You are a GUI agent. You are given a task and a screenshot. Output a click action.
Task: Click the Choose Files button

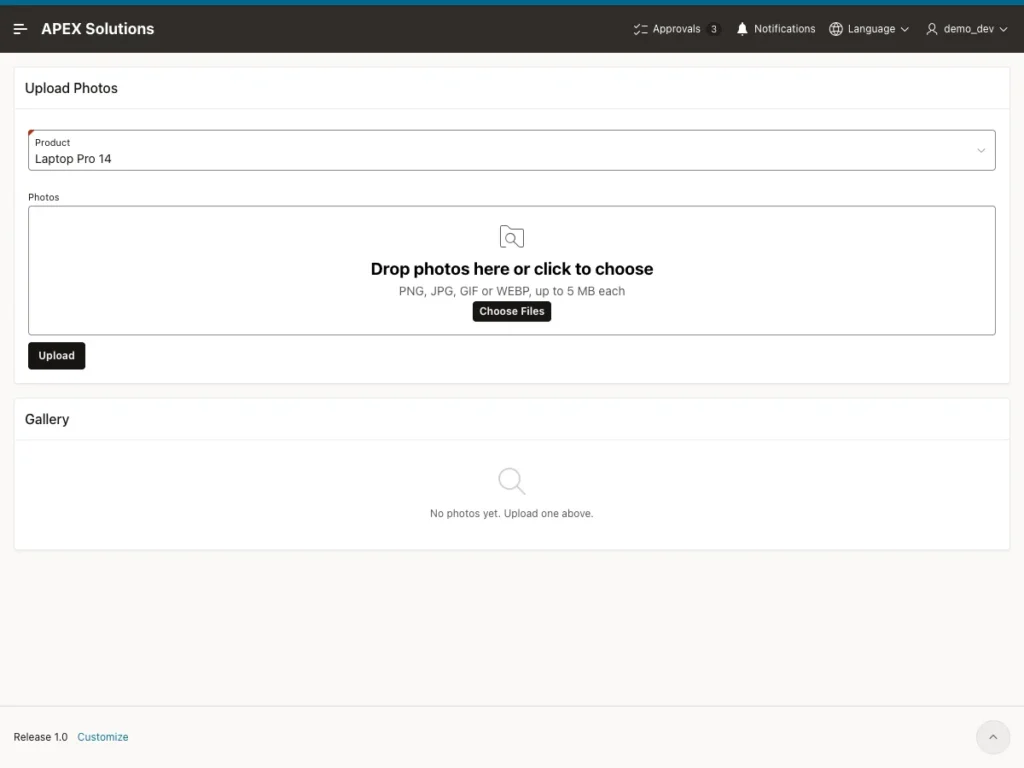(x=512, y=312)
